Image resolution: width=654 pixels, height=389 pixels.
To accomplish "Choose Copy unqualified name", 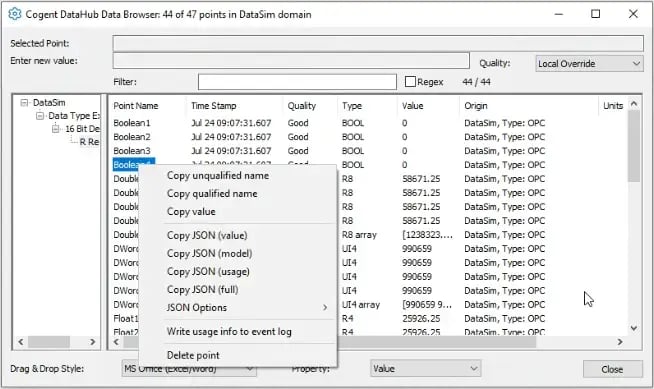I will (218, 176).
